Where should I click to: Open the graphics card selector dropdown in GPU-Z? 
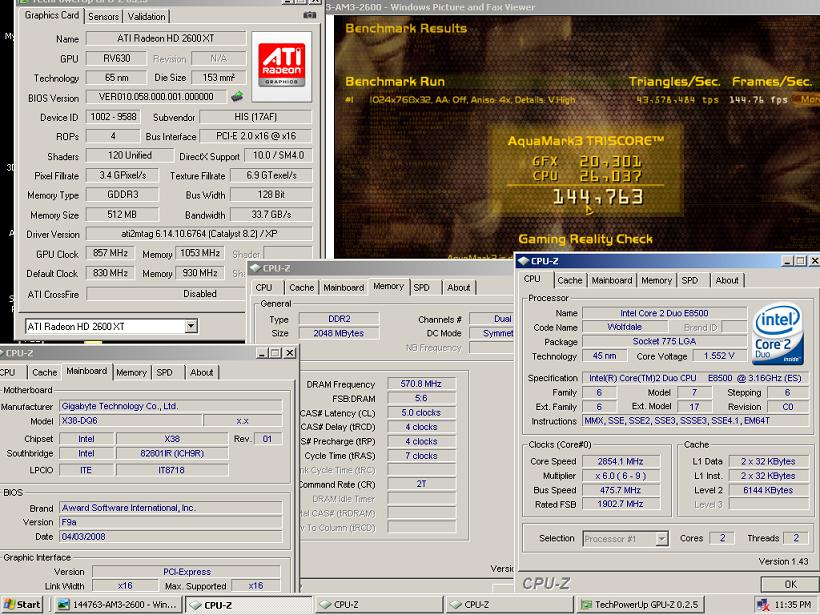(191, 326)
